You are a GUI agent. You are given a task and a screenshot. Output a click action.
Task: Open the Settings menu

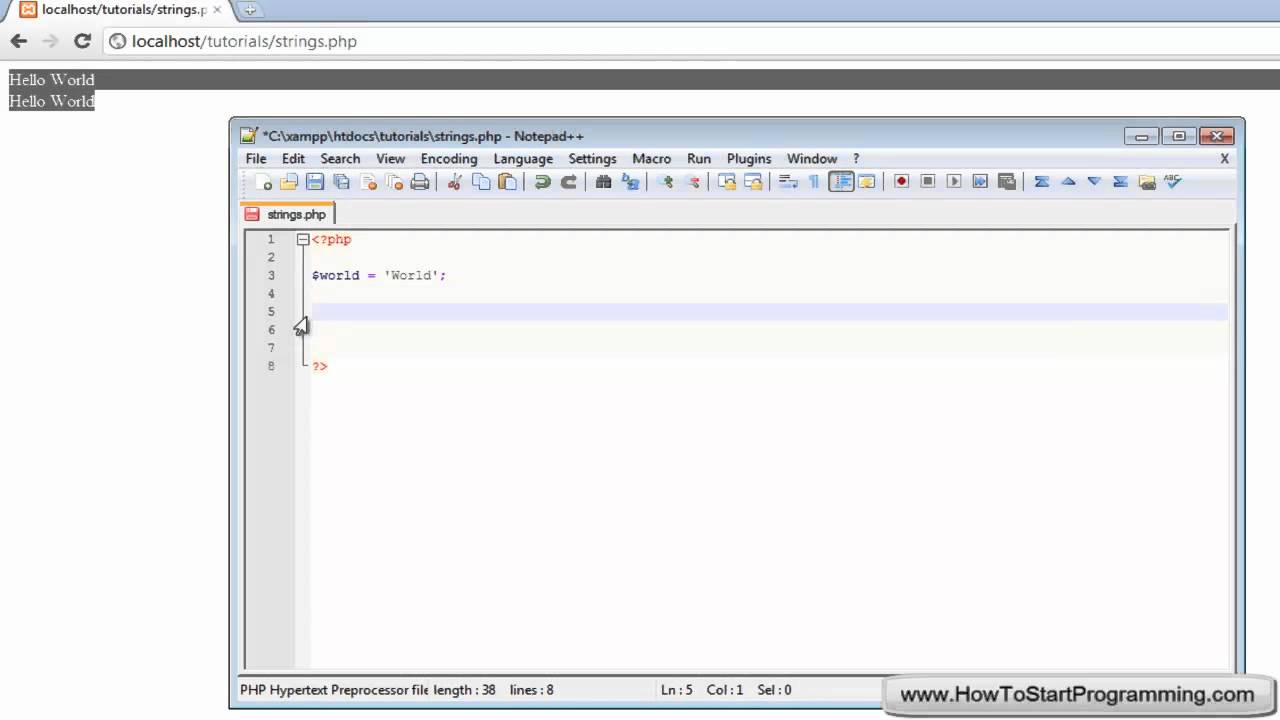[592, 159]
